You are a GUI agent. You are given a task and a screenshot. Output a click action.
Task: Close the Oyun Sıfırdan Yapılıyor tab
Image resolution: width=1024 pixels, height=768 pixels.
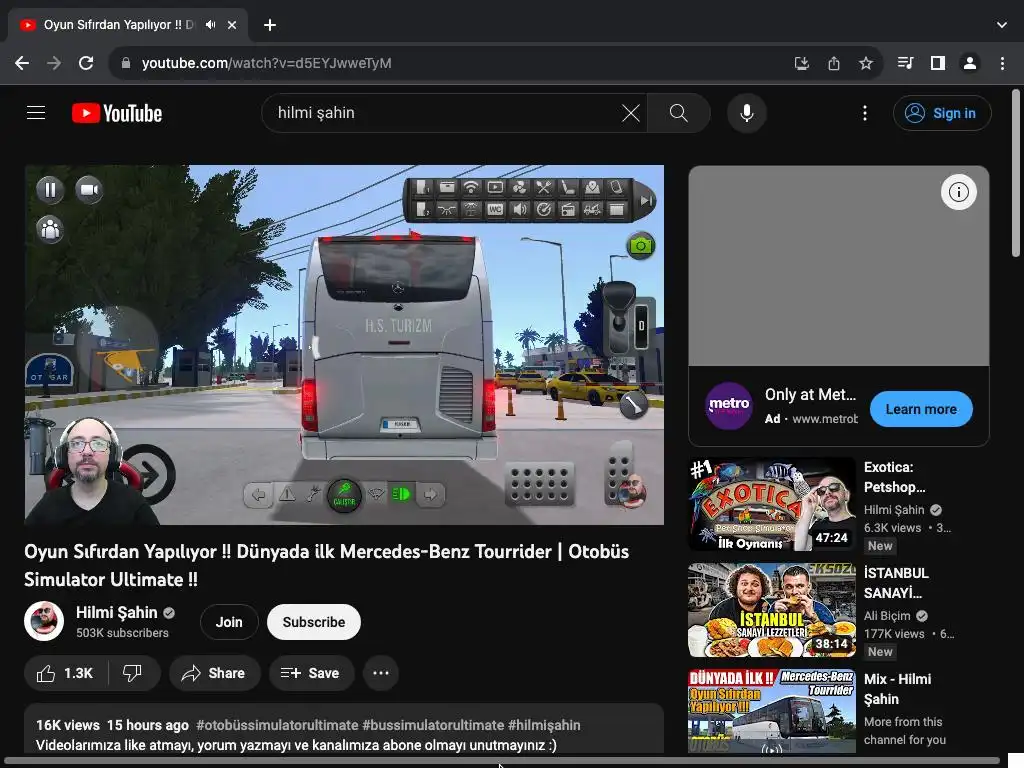[232, 25]
